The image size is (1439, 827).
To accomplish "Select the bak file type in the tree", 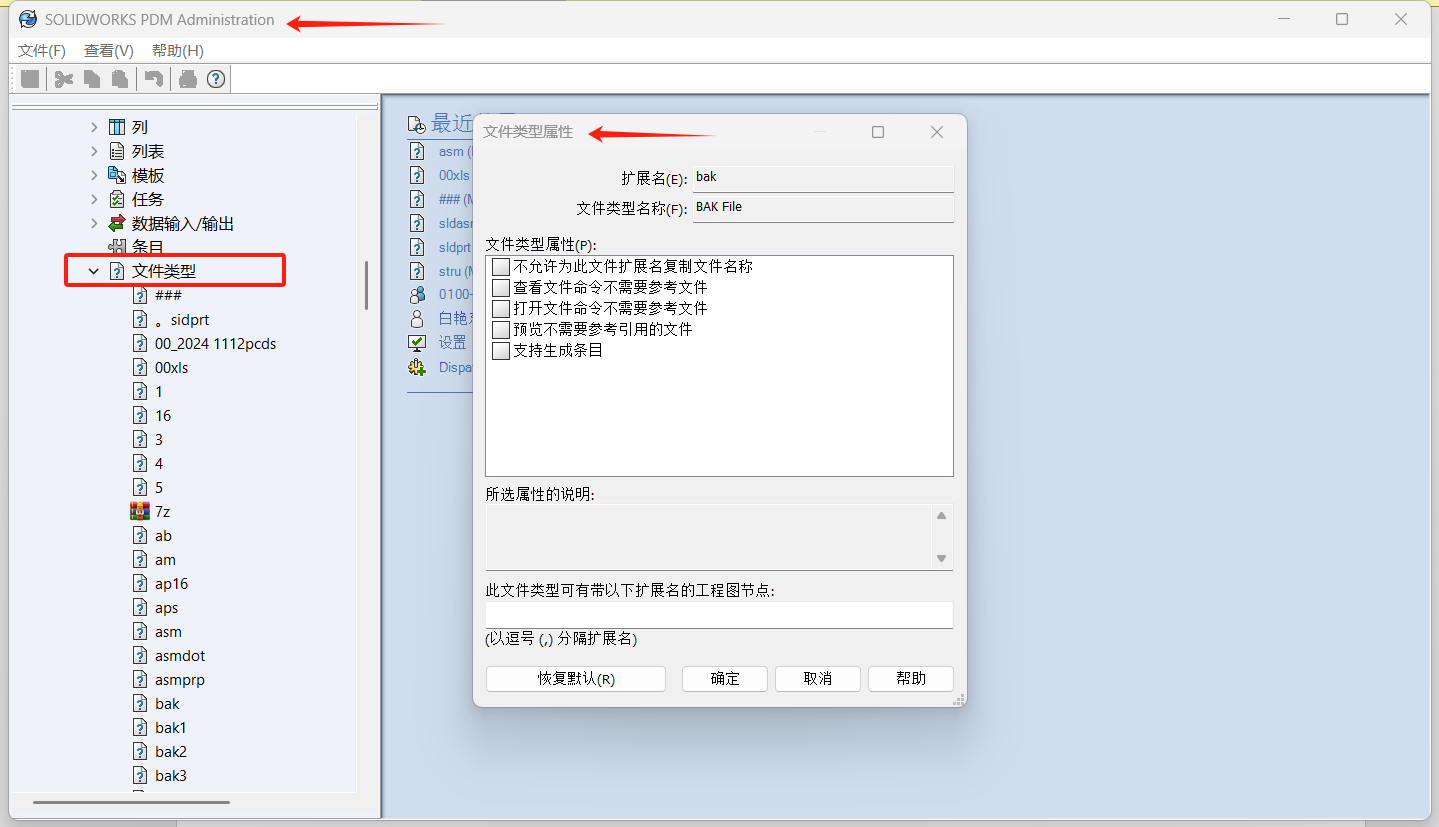I will pyautogui.click(x=167, y=703).
